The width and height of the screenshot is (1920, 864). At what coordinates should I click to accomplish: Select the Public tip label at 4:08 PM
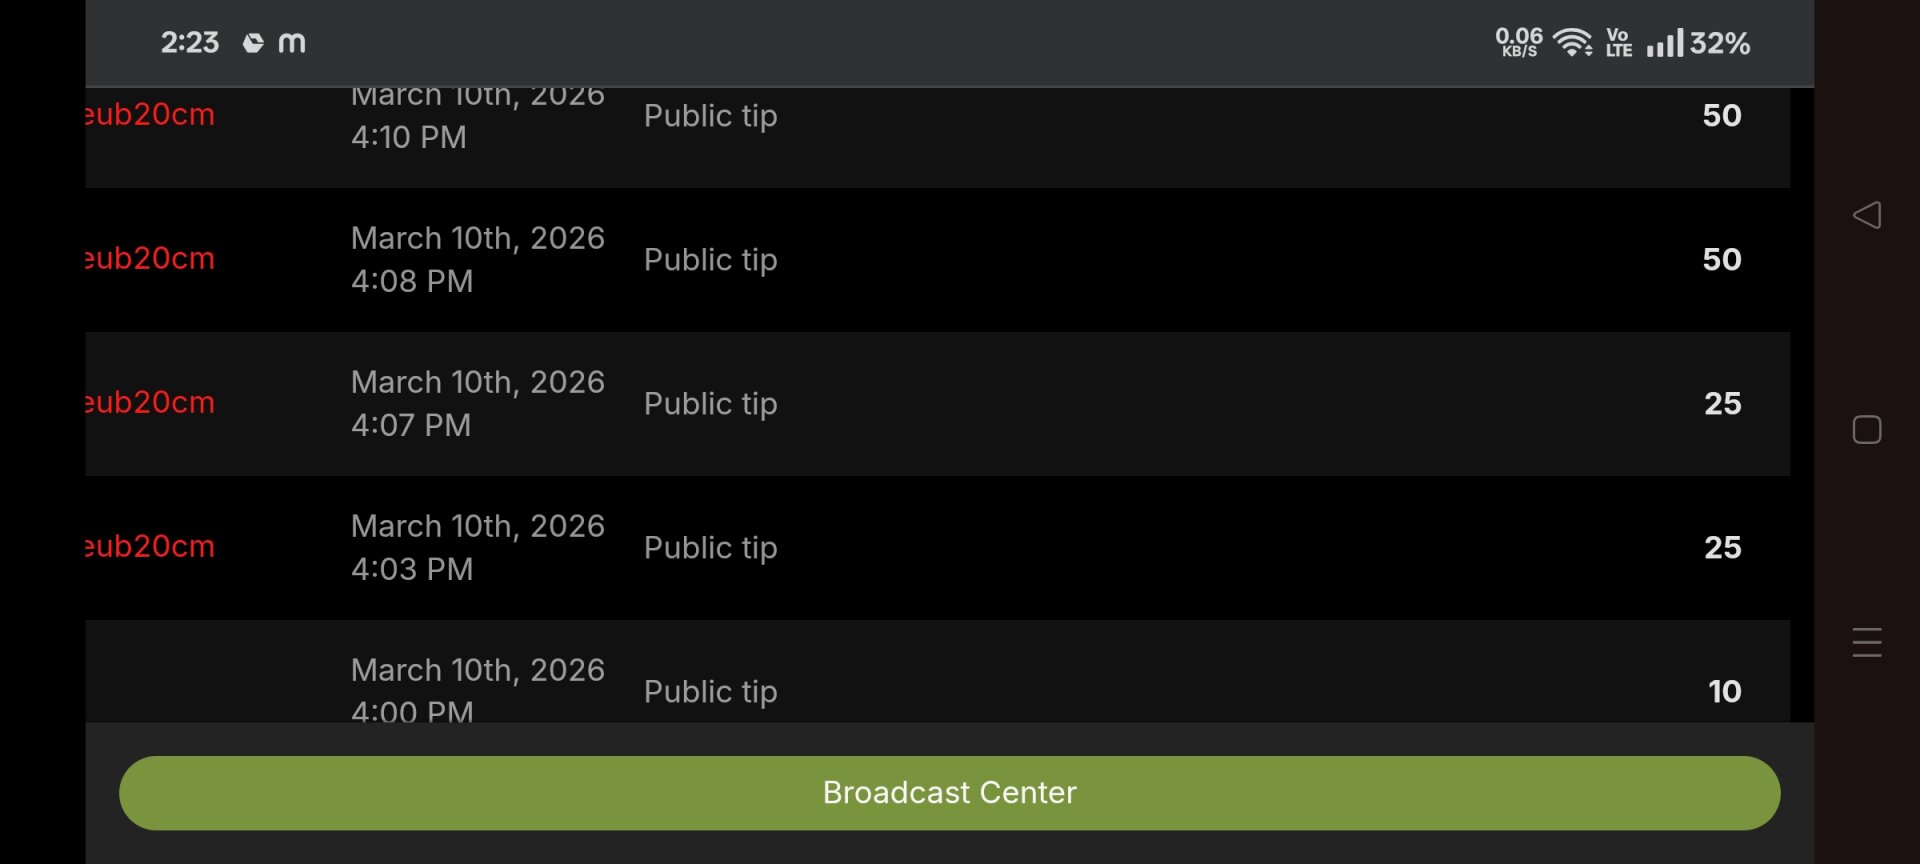coord(710,260)
